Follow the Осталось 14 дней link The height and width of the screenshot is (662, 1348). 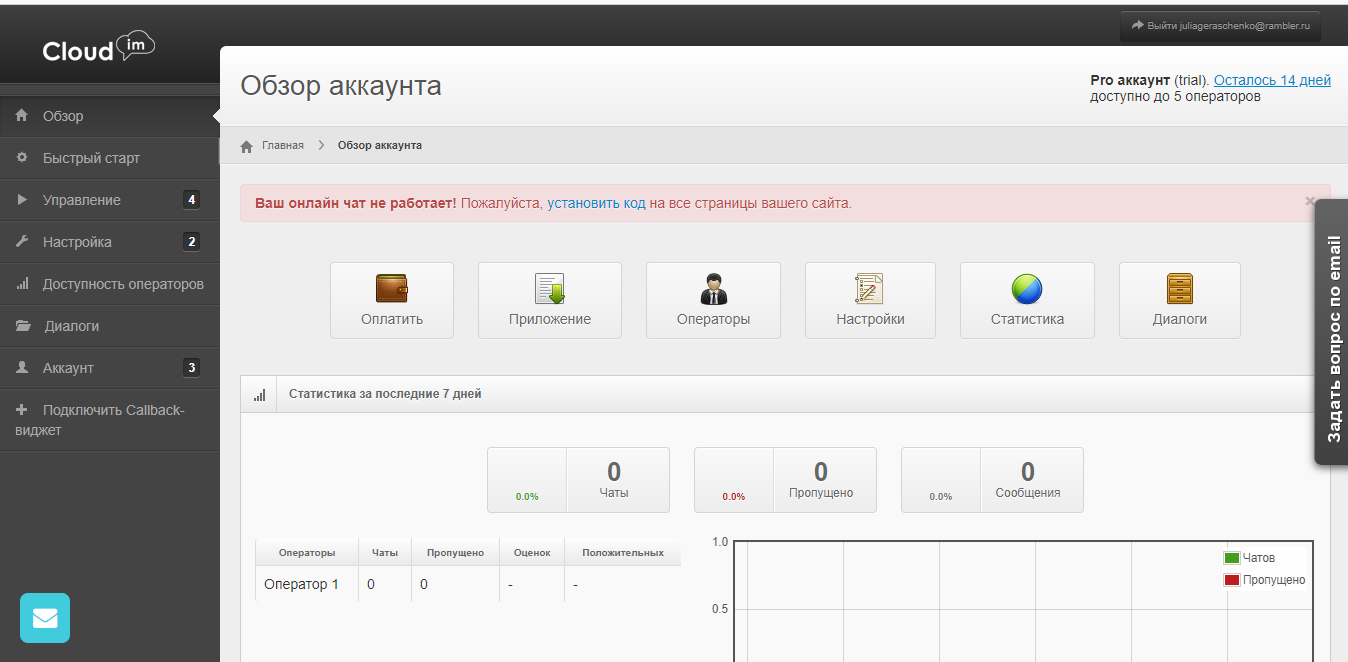pos(1272,80)
